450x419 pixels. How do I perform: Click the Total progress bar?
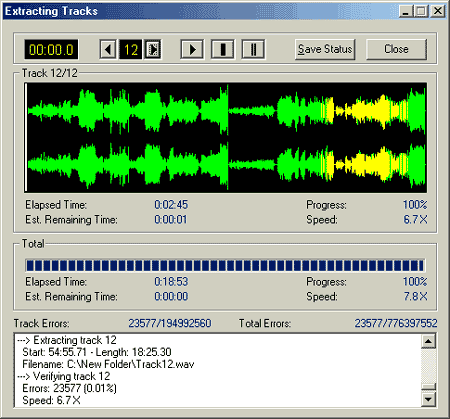coord(225,265)
